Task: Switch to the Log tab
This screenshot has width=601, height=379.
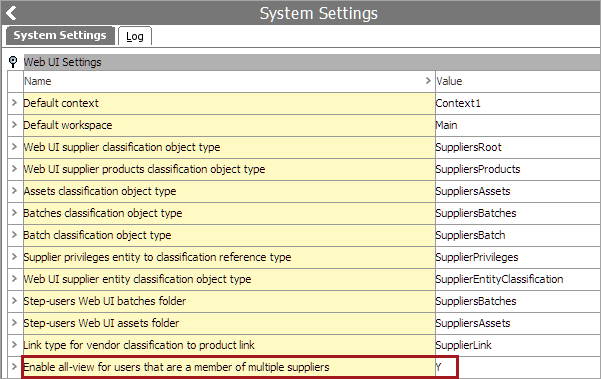Action: click(x=135, y=36)
